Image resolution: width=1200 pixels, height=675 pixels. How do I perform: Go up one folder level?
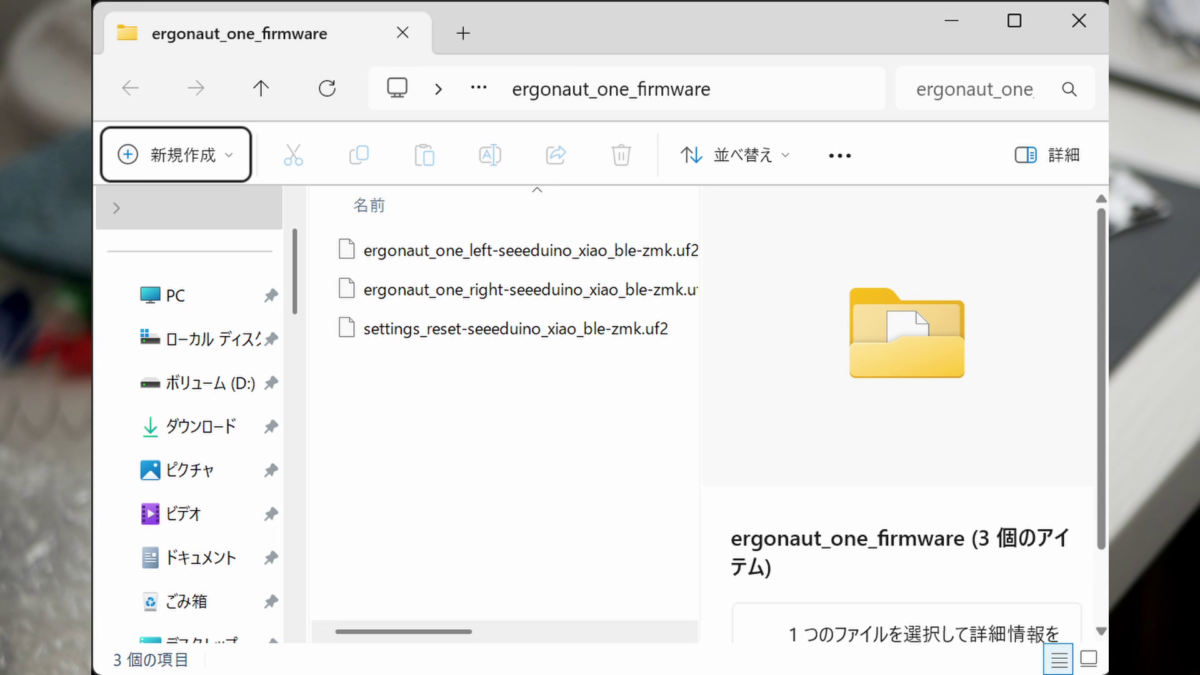(261, 88)
